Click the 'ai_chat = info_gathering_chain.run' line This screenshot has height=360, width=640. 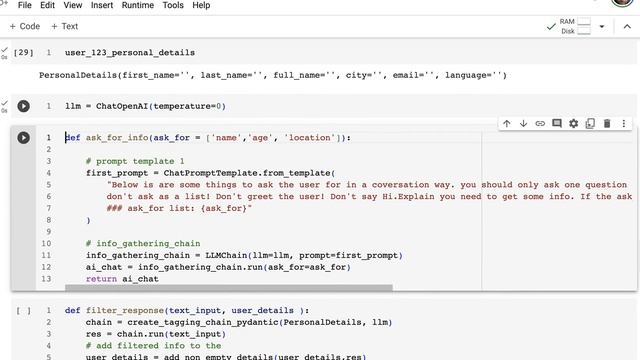point(218,267)
